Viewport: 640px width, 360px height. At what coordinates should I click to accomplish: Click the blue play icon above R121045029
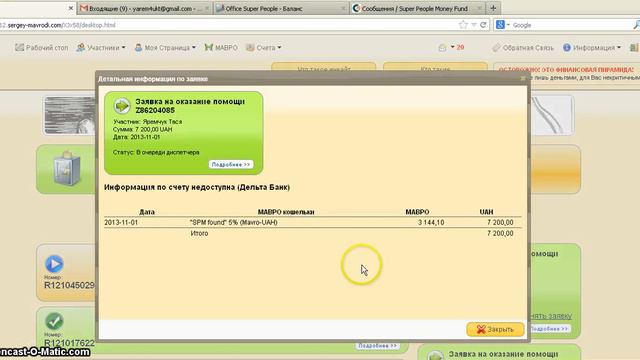54,264
